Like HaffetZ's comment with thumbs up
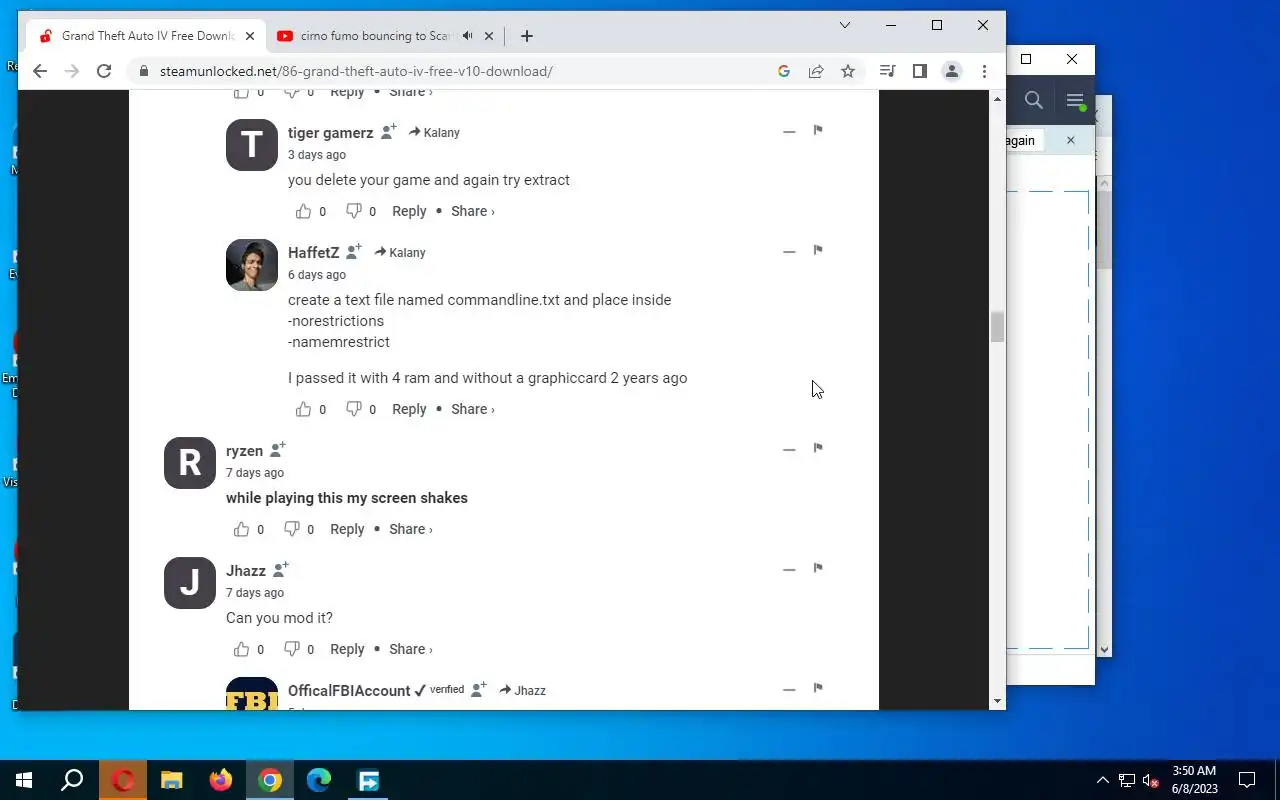The height and width of the screenshot is (800, 1280). click(303, 409)
